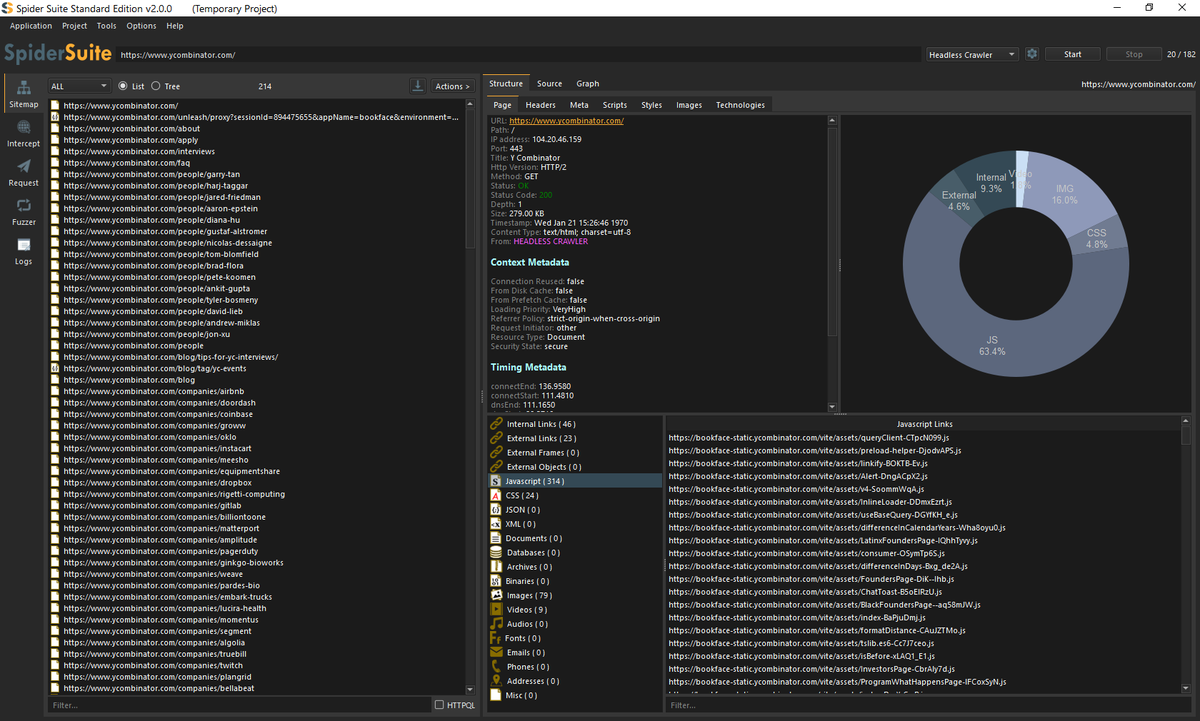Click the Start crawl button
This screenshot has height=721, width=1200.
tap(1073, 54)
